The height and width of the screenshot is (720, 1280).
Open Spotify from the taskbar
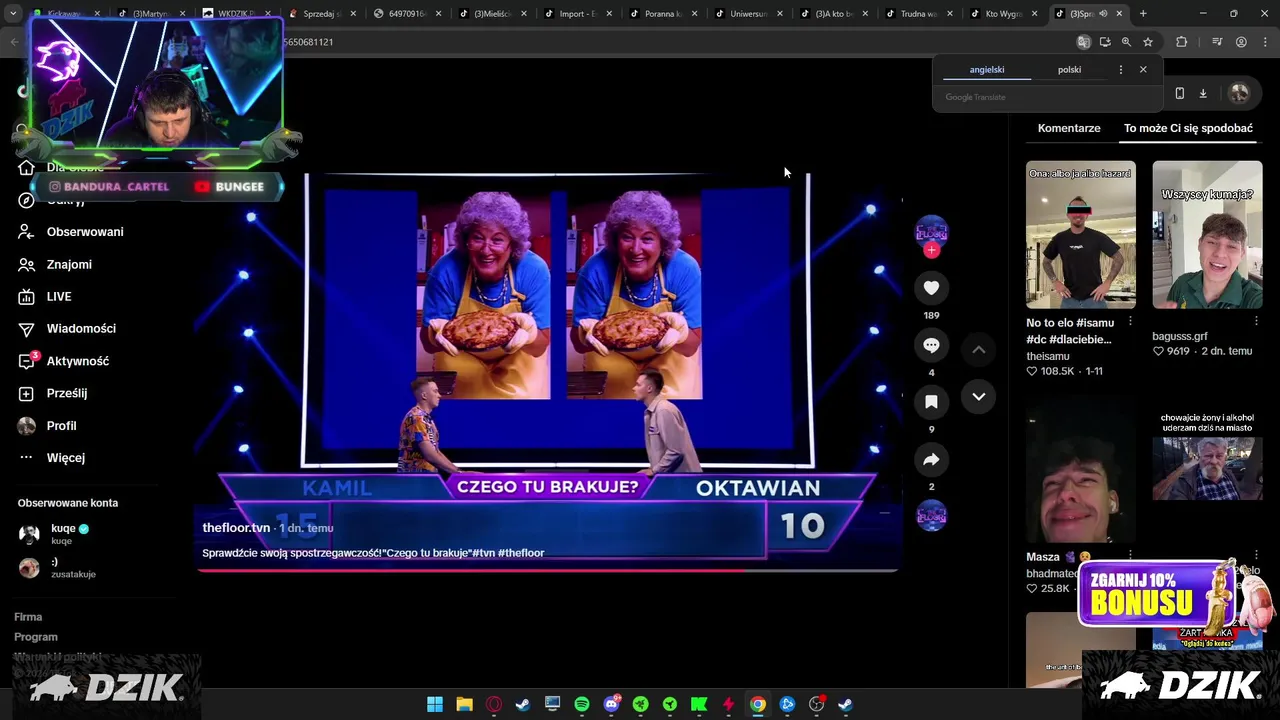click(x=582, y=704)
